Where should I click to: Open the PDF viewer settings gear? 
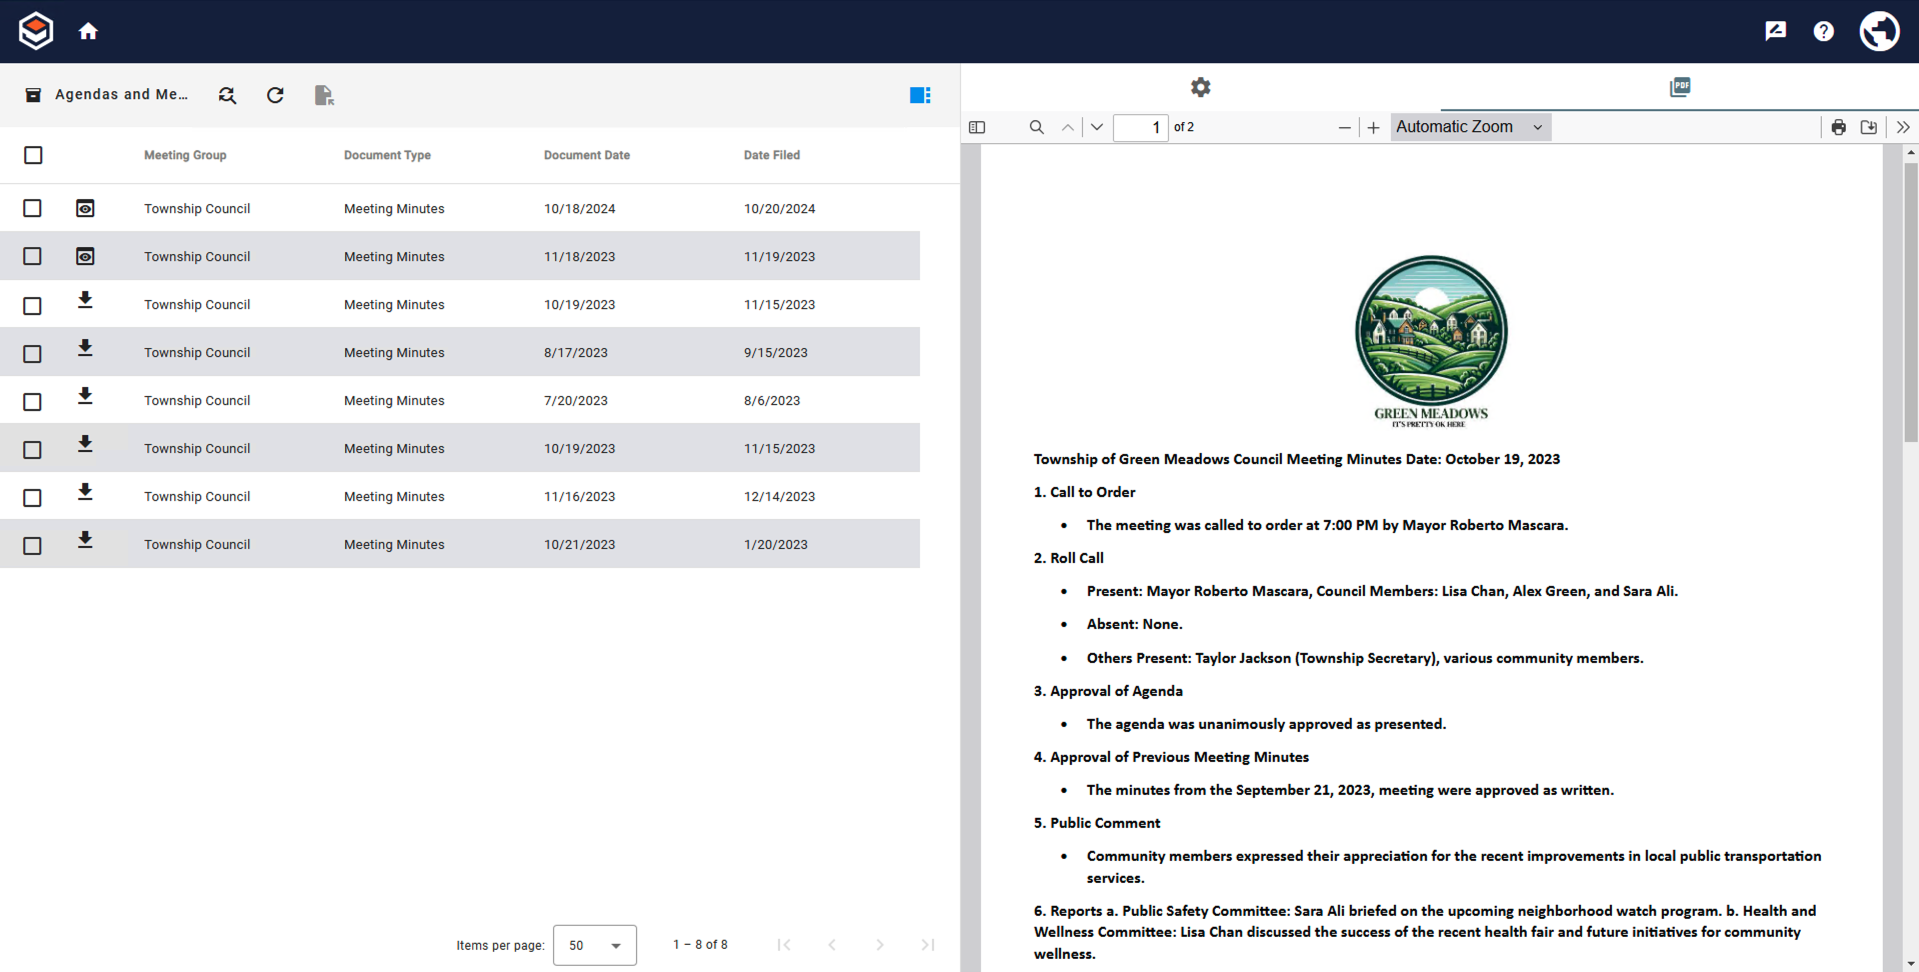coord(1200,88)
